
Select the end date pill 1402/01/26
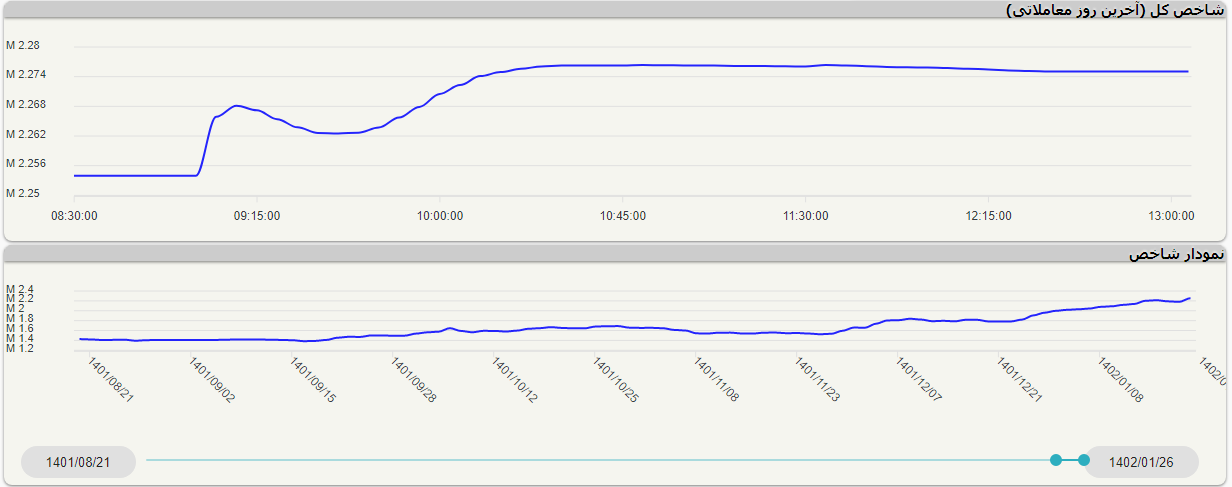pyautogui.click(x=1141, y=462)
